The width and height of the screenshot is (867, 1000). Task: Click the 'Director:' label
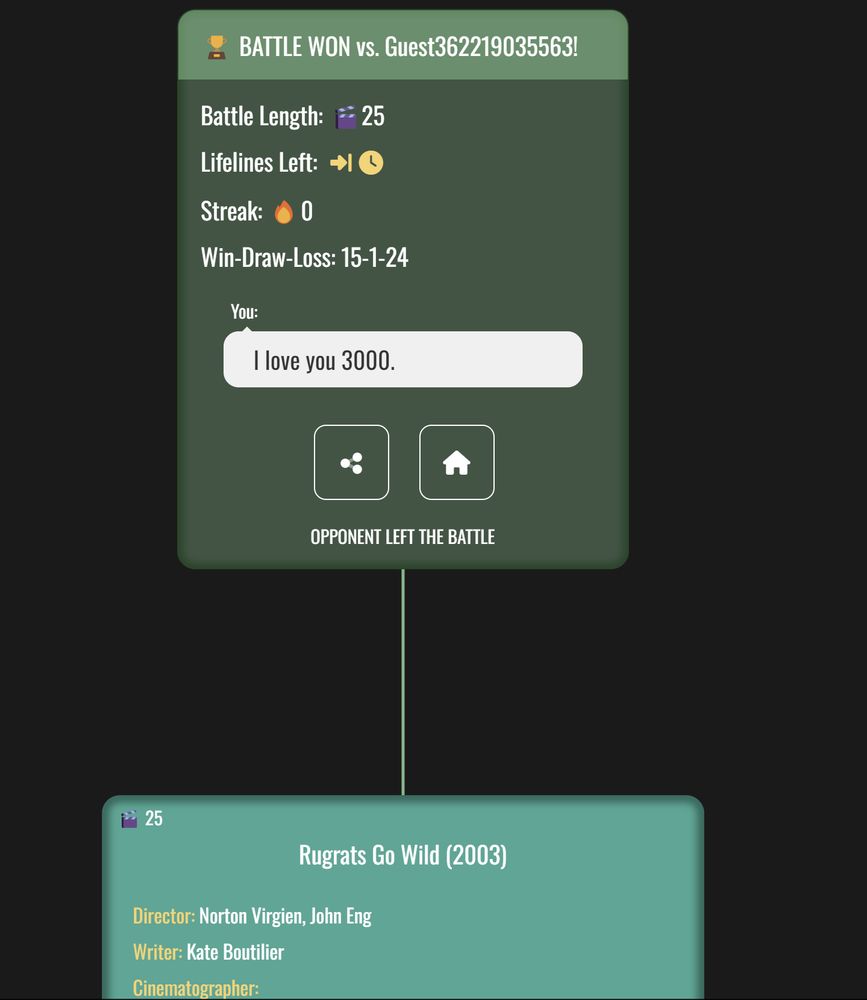point(164,916)
